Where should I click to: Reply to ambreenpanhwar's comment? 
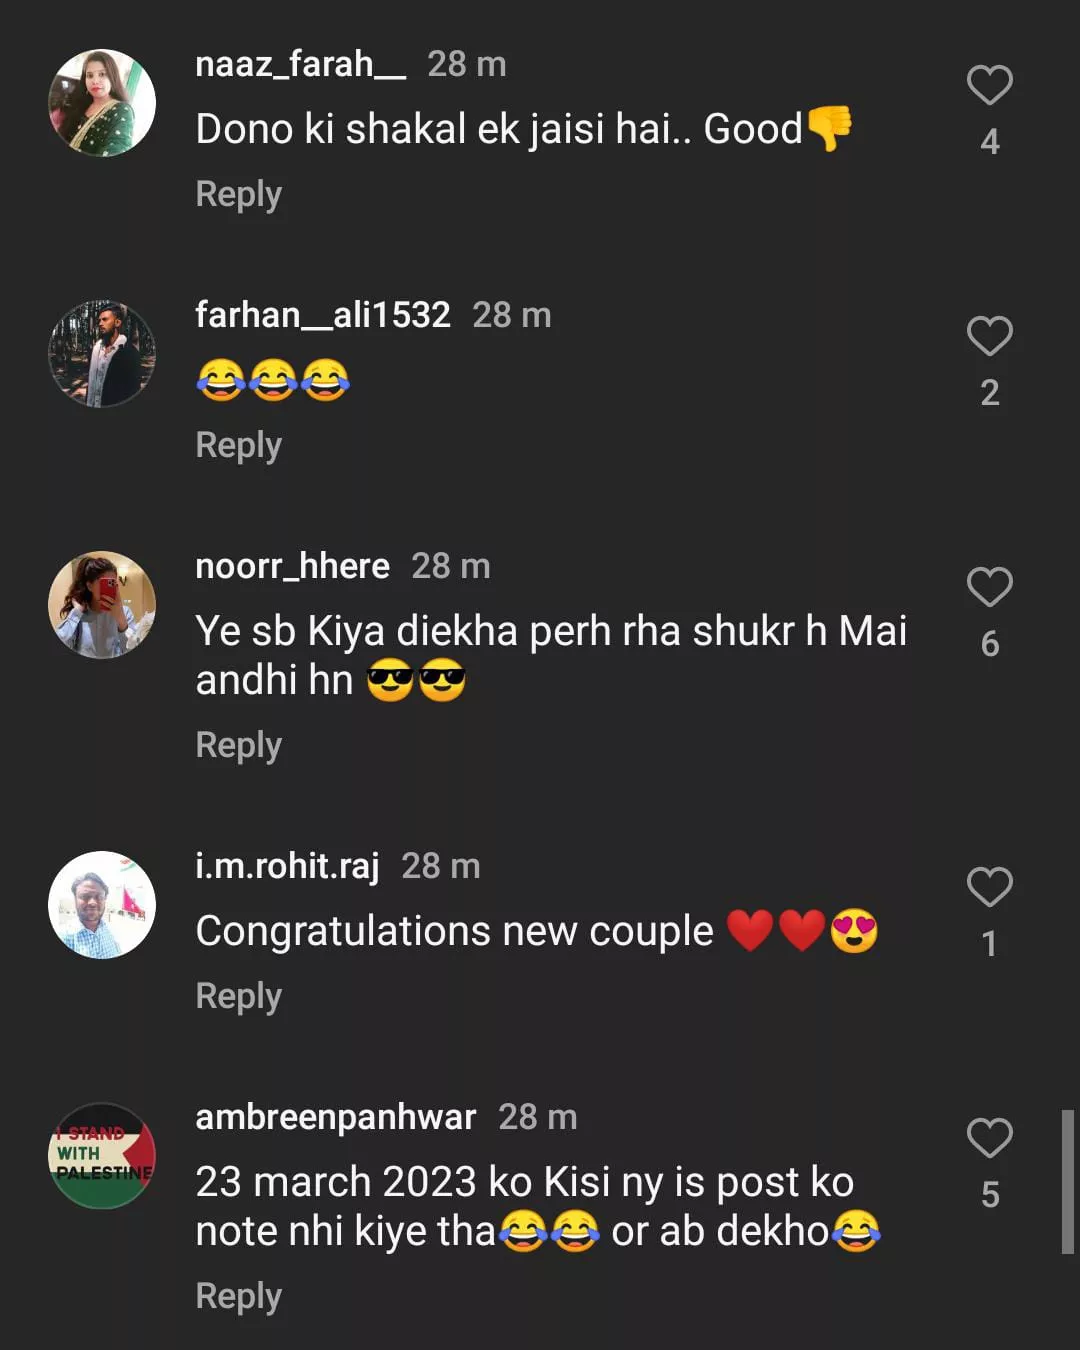pos(238,1296)
